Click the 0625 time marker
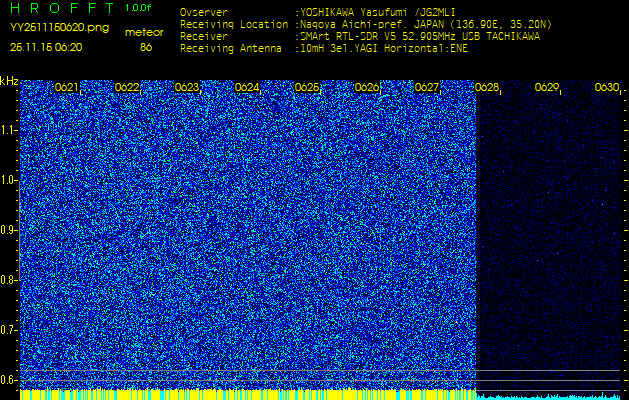The image size is (629, 400). click(307, 87)
